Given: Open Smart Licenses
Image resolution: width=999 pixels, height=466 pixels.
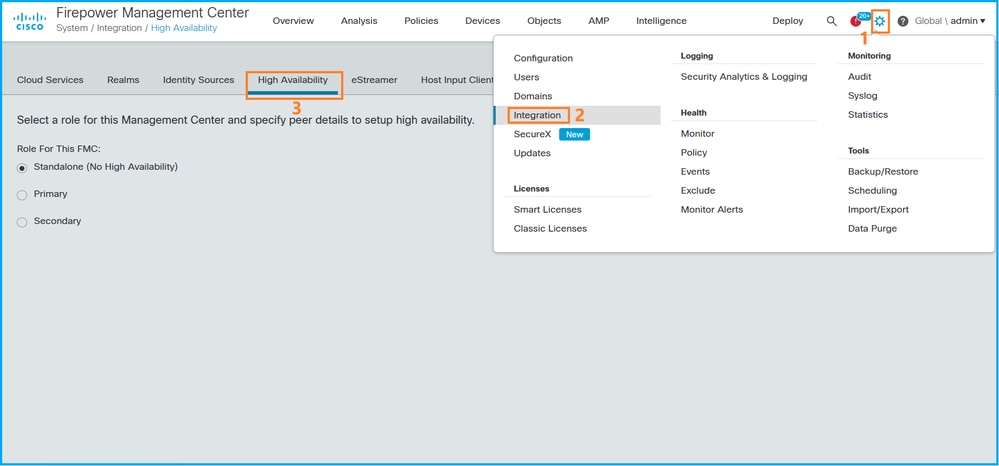Looking at the screenshot, I should pos(547,210).
